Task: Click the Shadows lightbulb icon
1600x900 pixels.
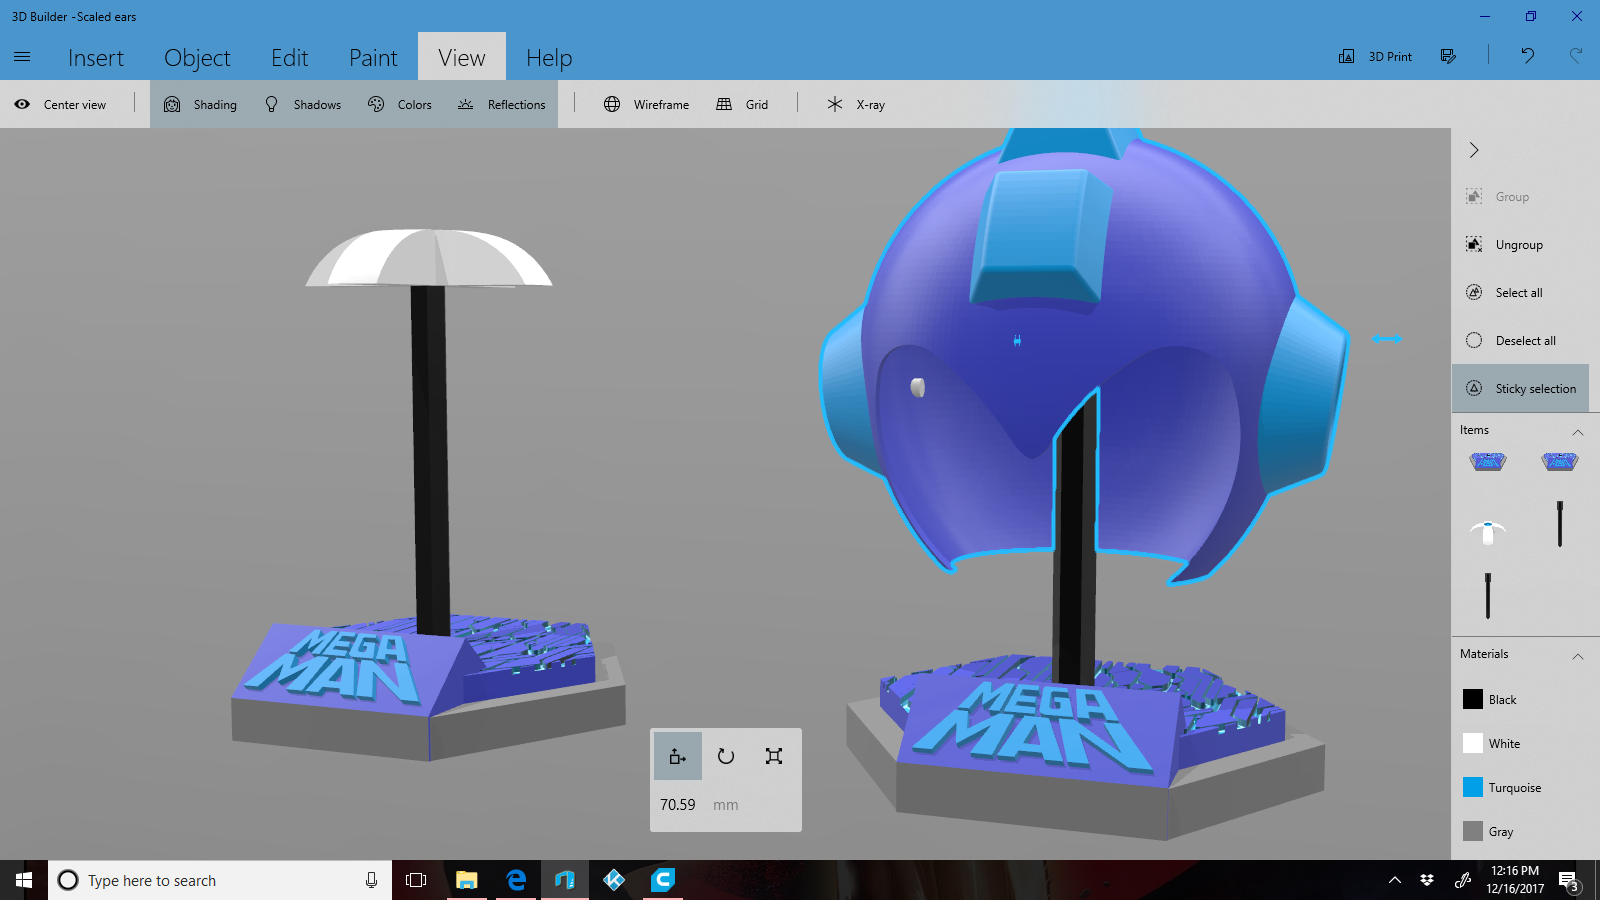Action: tap(271, 104)
